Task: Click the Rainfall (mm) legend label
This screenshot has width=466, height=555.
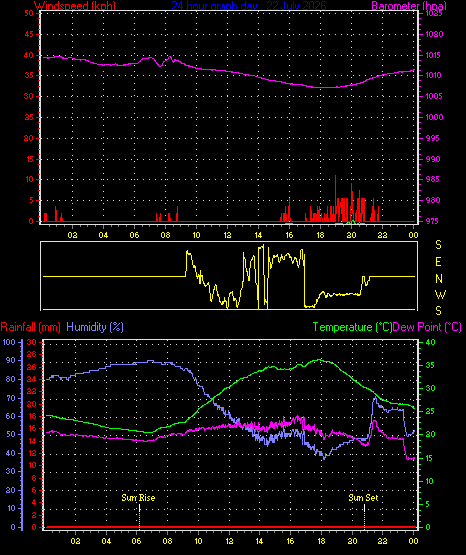Action: click(30, 327)
